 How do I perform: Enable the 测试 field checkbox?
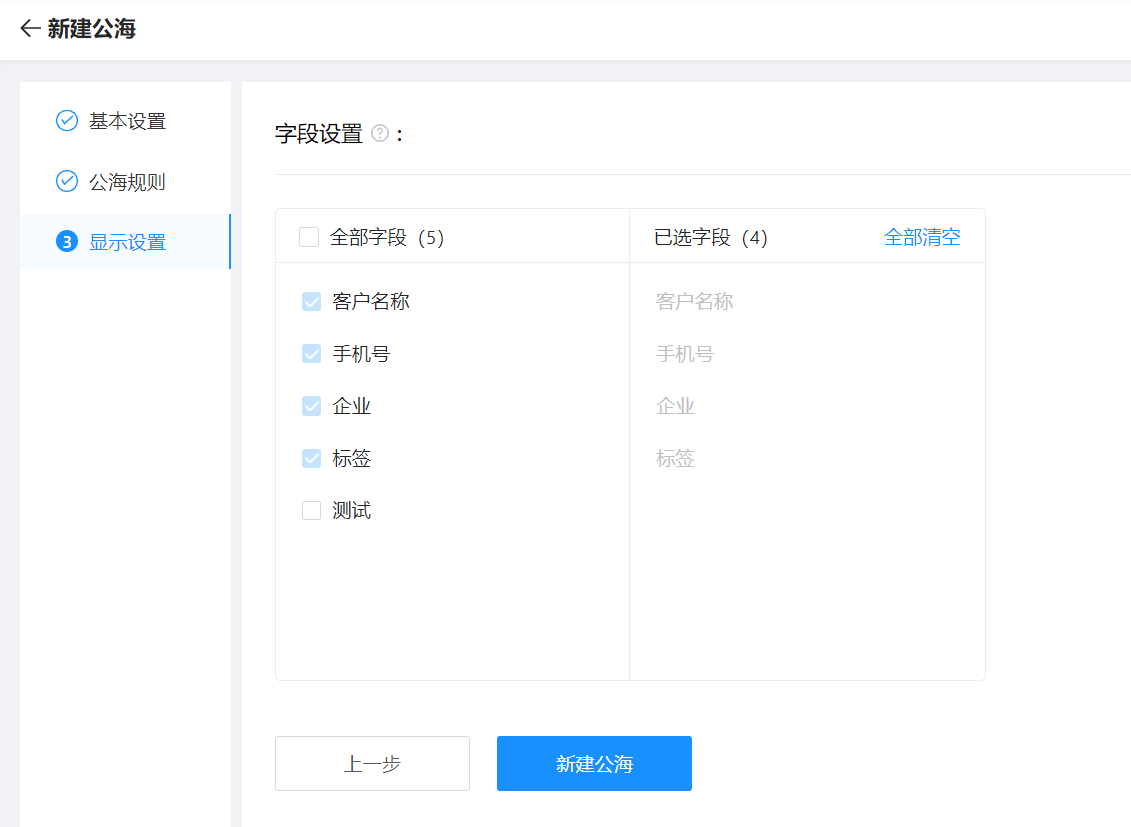(311, 511)
